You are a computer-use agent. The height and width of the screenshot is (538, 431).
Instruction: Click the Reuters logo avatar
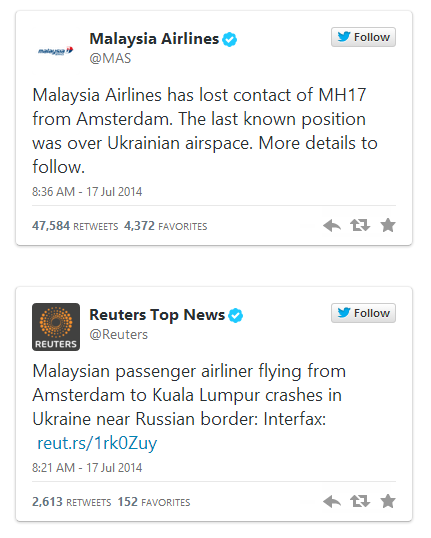pos(56,327)
